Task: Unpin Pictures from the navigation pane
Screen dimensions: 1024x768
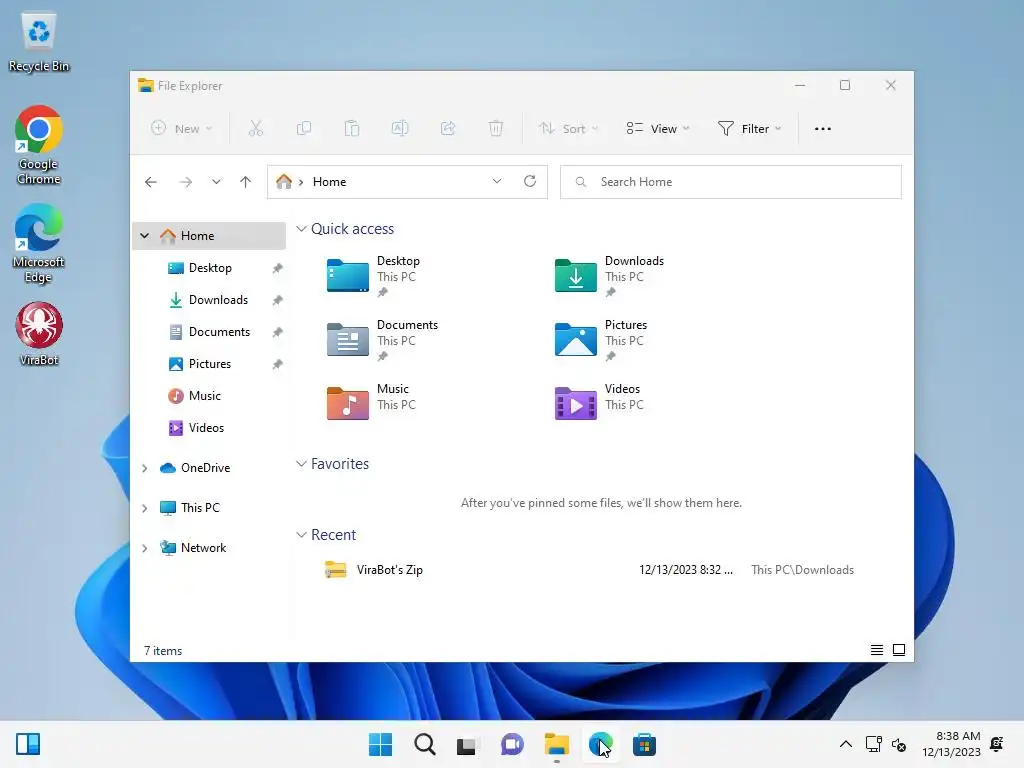Action: click(x=278, y=364)
